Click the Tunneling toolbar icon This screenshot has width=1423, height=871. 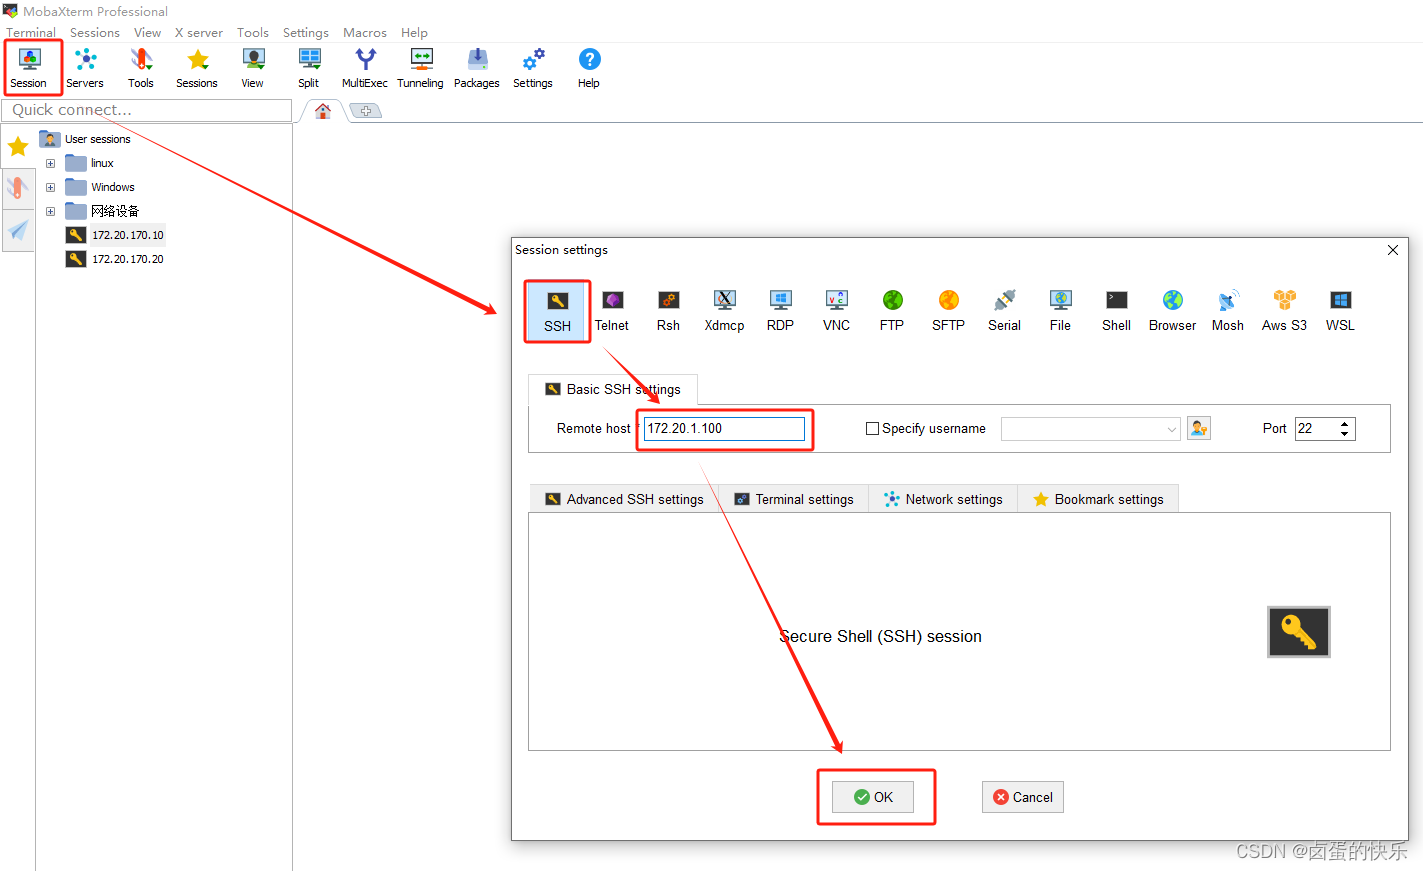coord(421,68)
